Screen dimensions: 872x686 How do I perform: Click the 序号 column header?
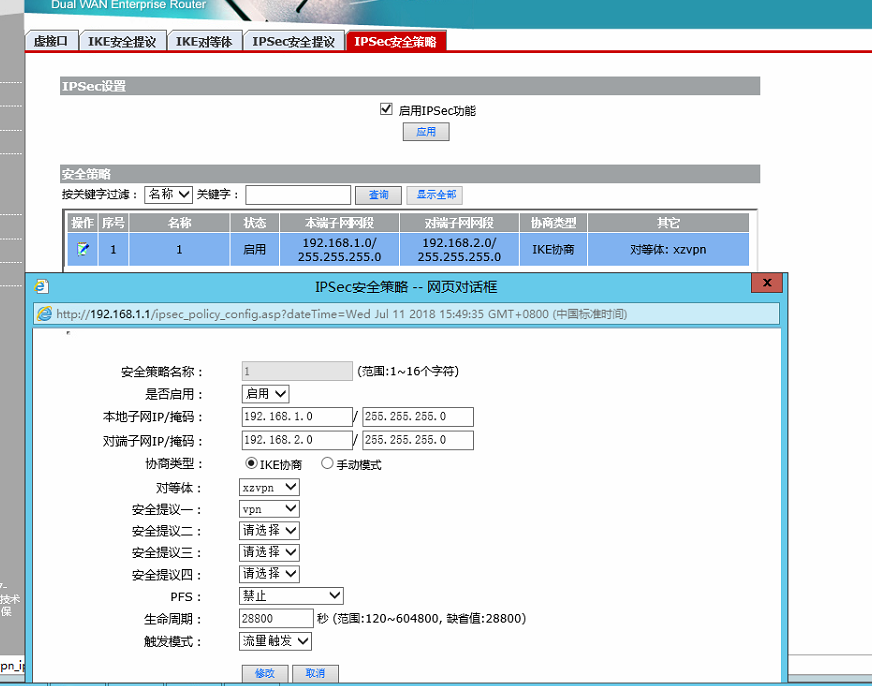(x=113, y=223)
